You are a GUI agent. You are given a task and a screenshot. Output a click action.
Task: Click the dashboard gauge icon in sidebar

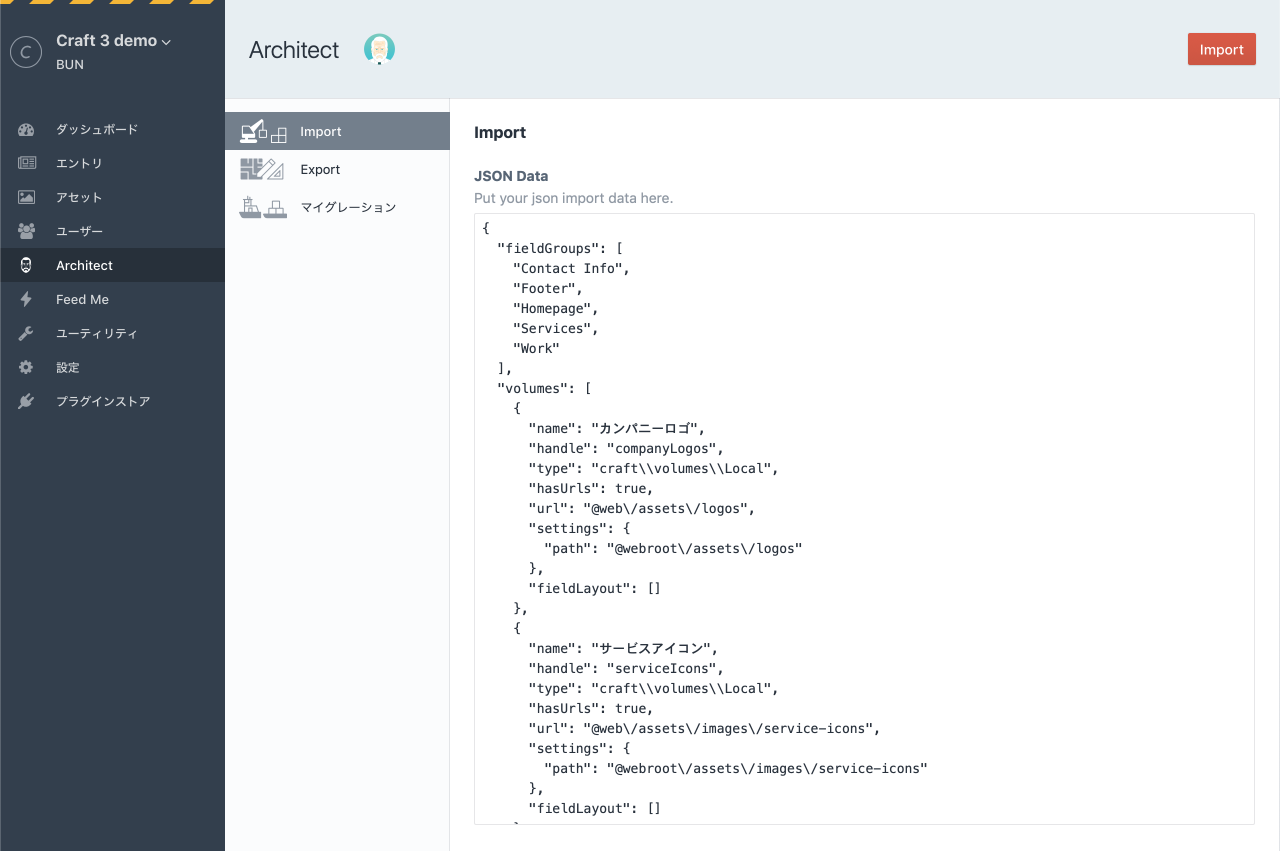26,130
